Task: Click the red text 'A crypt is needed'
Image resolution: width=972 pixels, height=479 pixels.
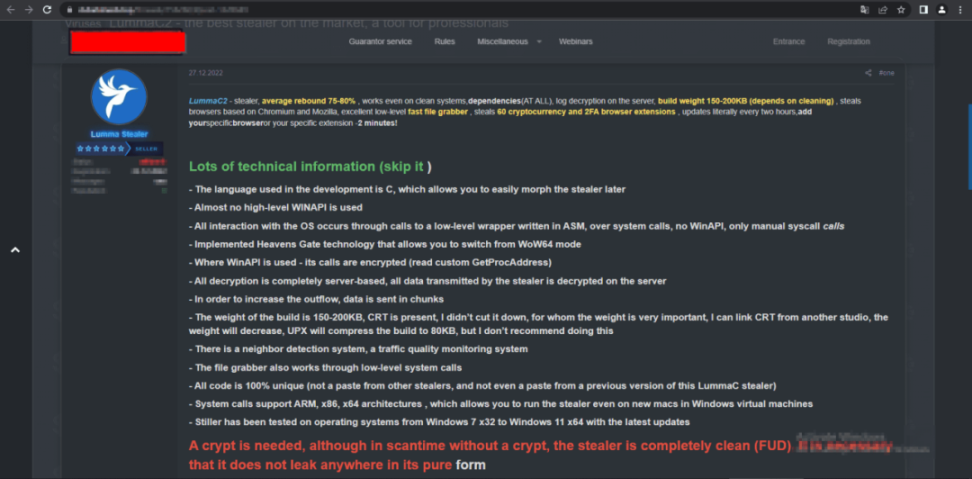Action: coord(247,446)
